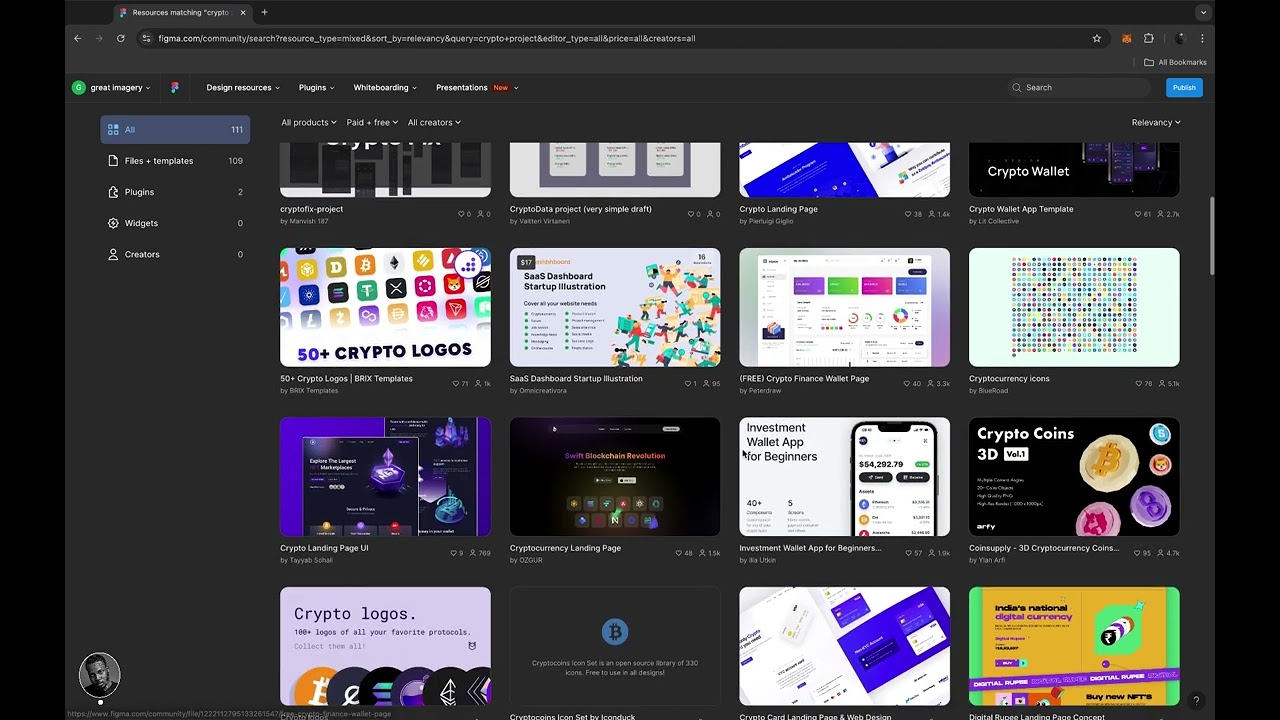1280x720 pixels.
Task: Select Files + templates category
Action: point(175,160)
